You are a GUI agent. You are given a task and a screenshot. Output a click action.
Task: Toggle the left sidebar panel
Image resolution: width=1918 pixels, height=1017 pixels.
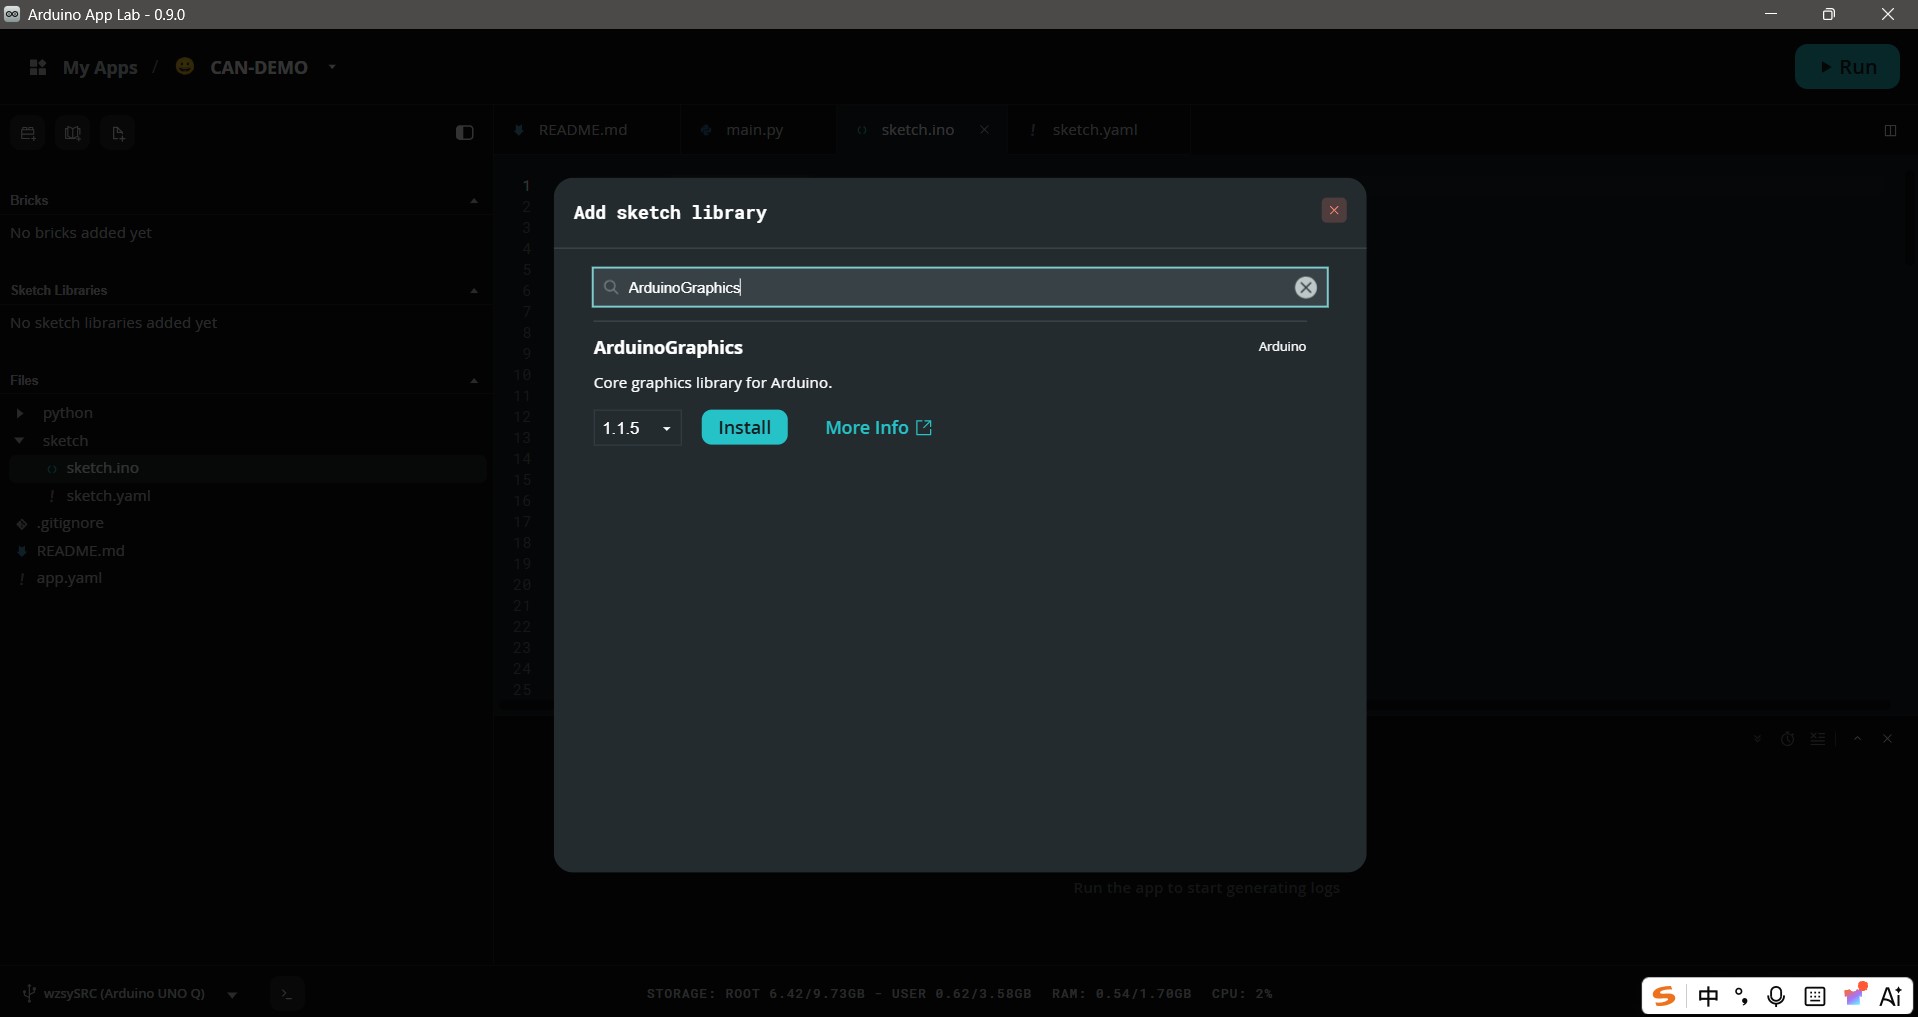[x=464, y=133]
